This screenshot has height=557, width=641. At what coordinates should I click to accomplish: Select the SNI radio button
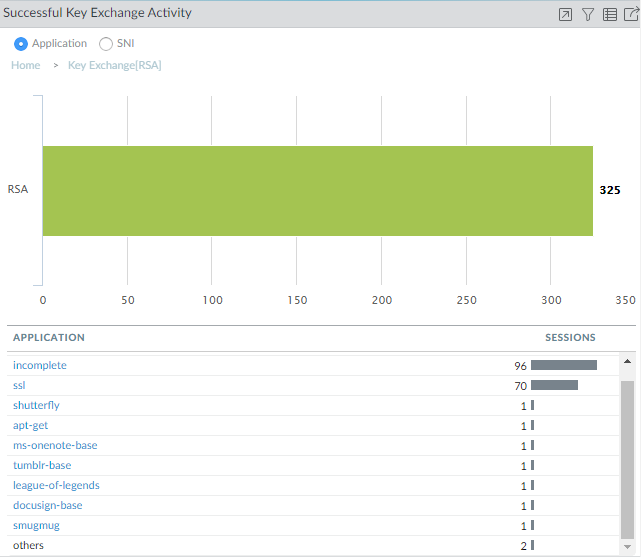click(x=106, y=44)
